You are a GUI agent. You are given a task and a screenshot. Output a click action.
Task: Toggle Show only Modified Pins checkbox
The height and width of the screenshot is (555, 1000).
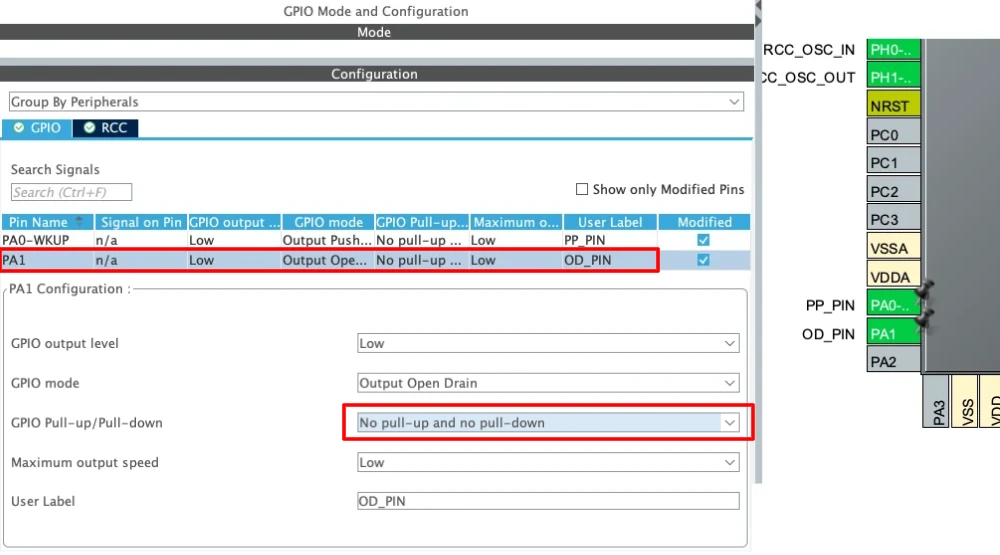pyautogui.click(x=582, y=189)
